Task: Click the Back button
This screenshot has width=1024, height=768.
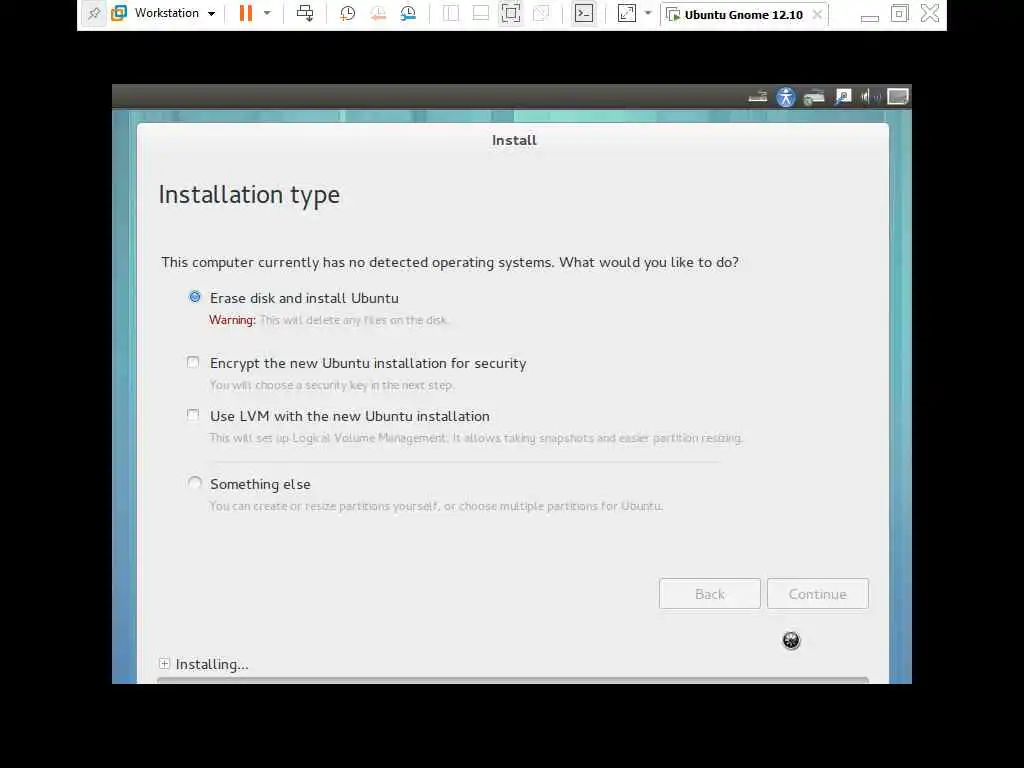Action: (710, 594)
